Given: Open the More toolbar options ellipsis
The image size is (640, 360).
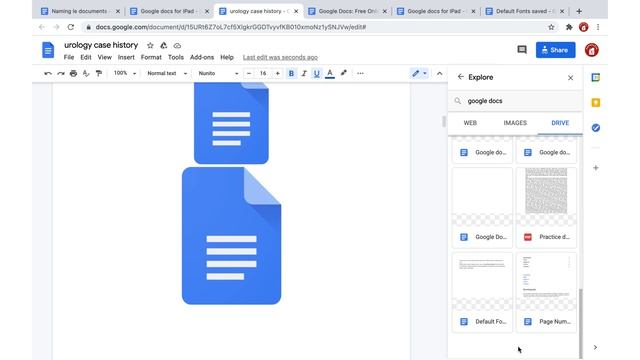Looking at the screenshot, I should 360,73.
